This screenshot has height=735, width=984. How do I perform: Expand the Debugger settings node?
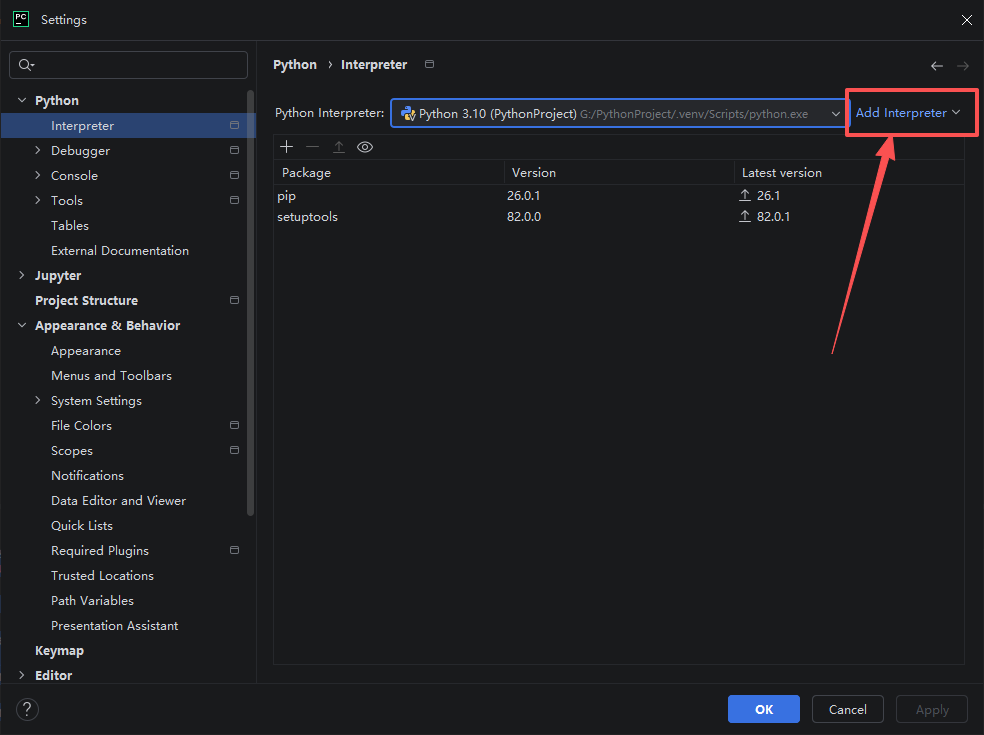tap(38, 150)
